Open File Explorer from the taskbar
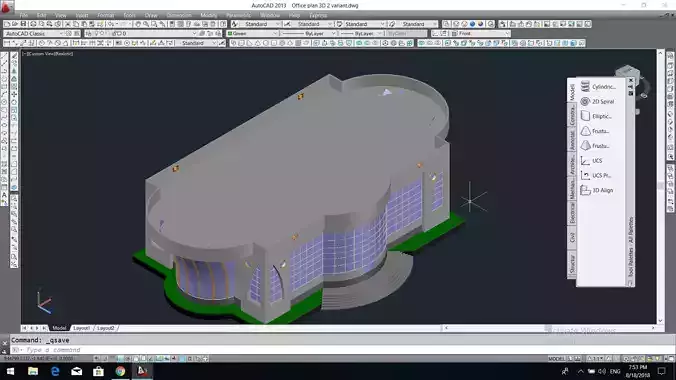 pos(33,371)
